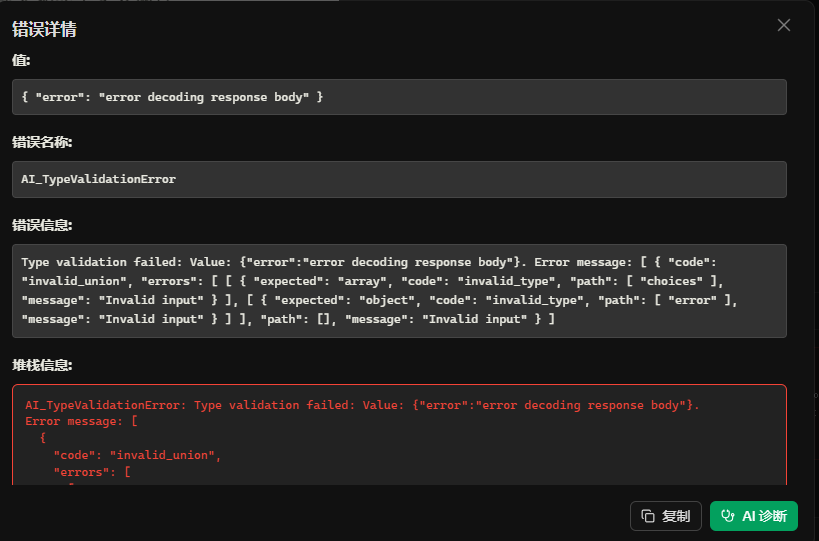Close the 错误详情 dialog with the X
819x541 pixels.
783,25
